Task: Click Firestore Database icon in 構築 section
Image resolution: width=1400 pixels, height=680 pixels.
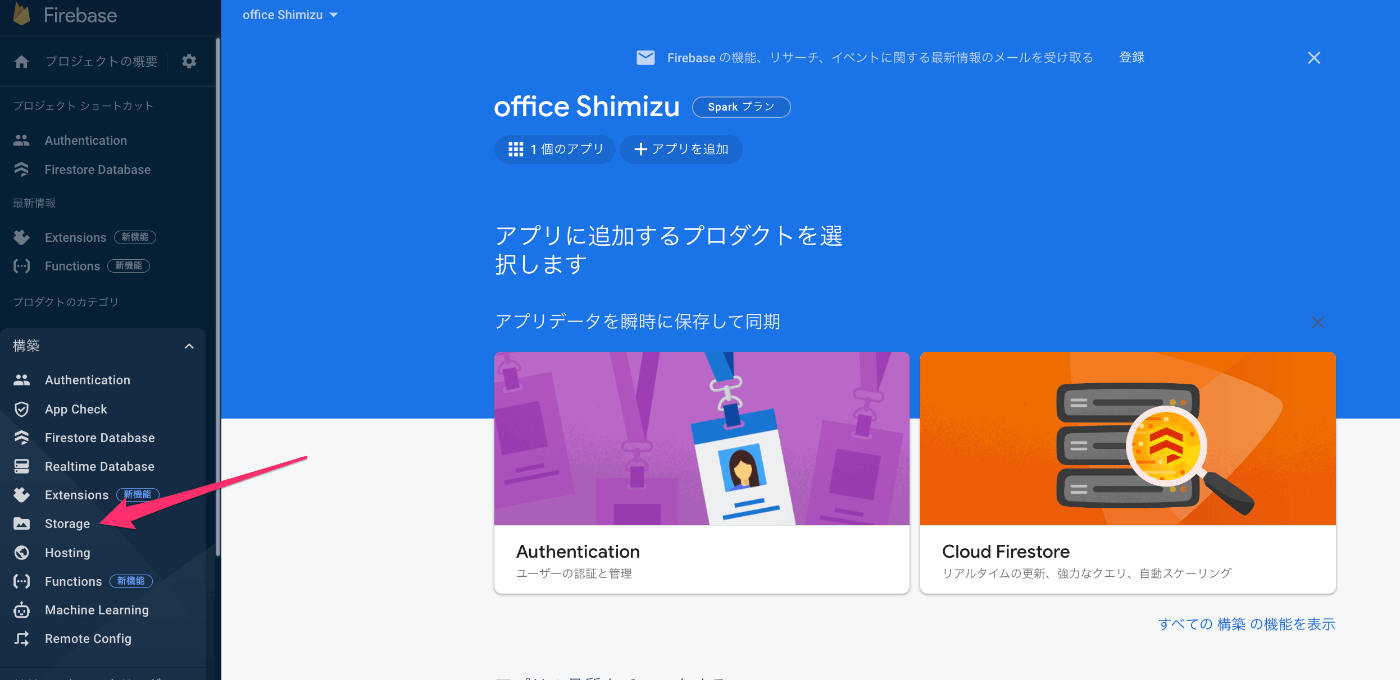Action: tap(22, 438)
